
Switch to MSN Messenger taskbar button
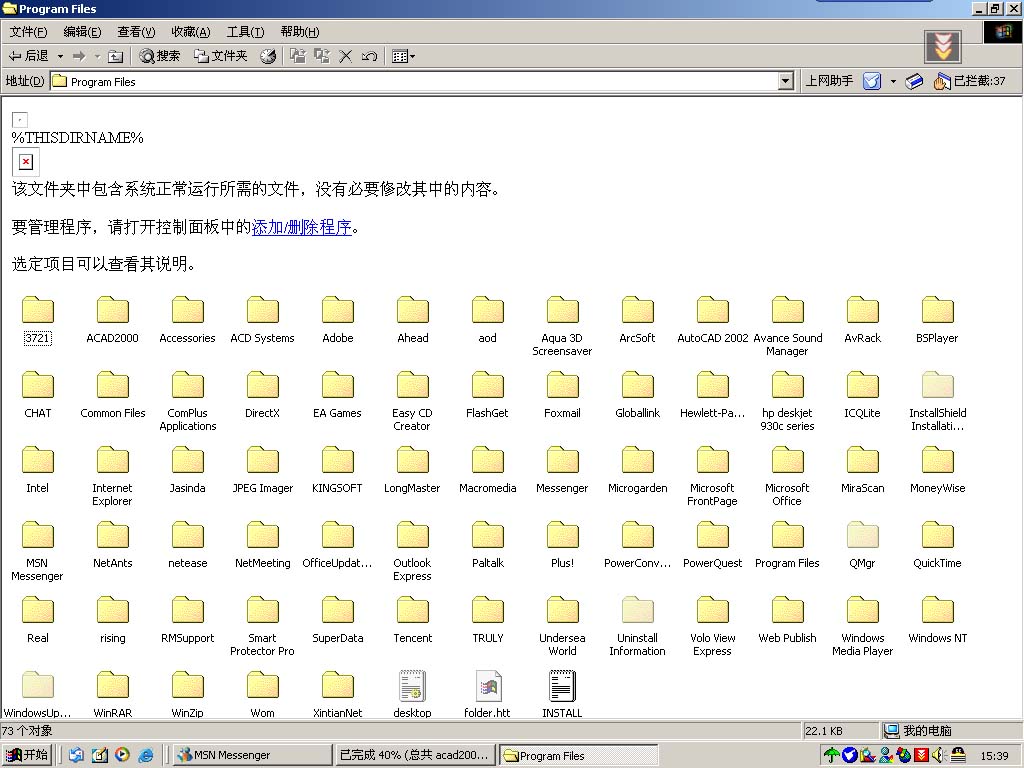coord(253,755)
